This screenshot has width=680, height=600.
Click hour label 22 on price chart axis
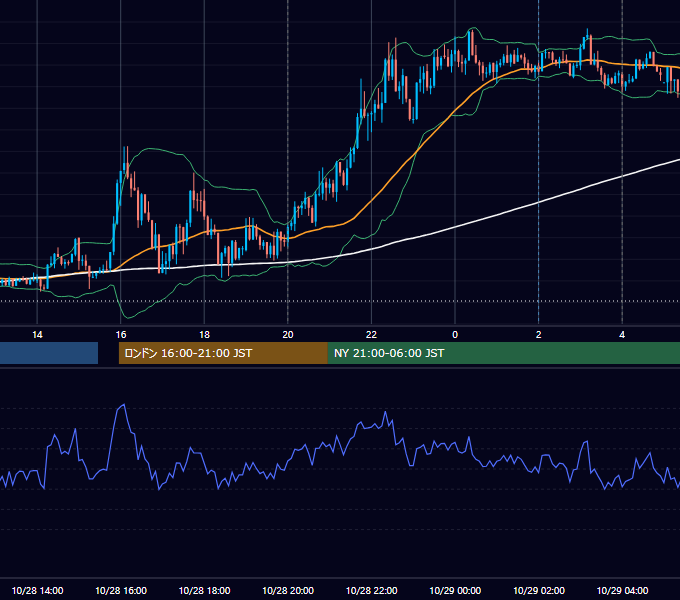tap(371, 335)
